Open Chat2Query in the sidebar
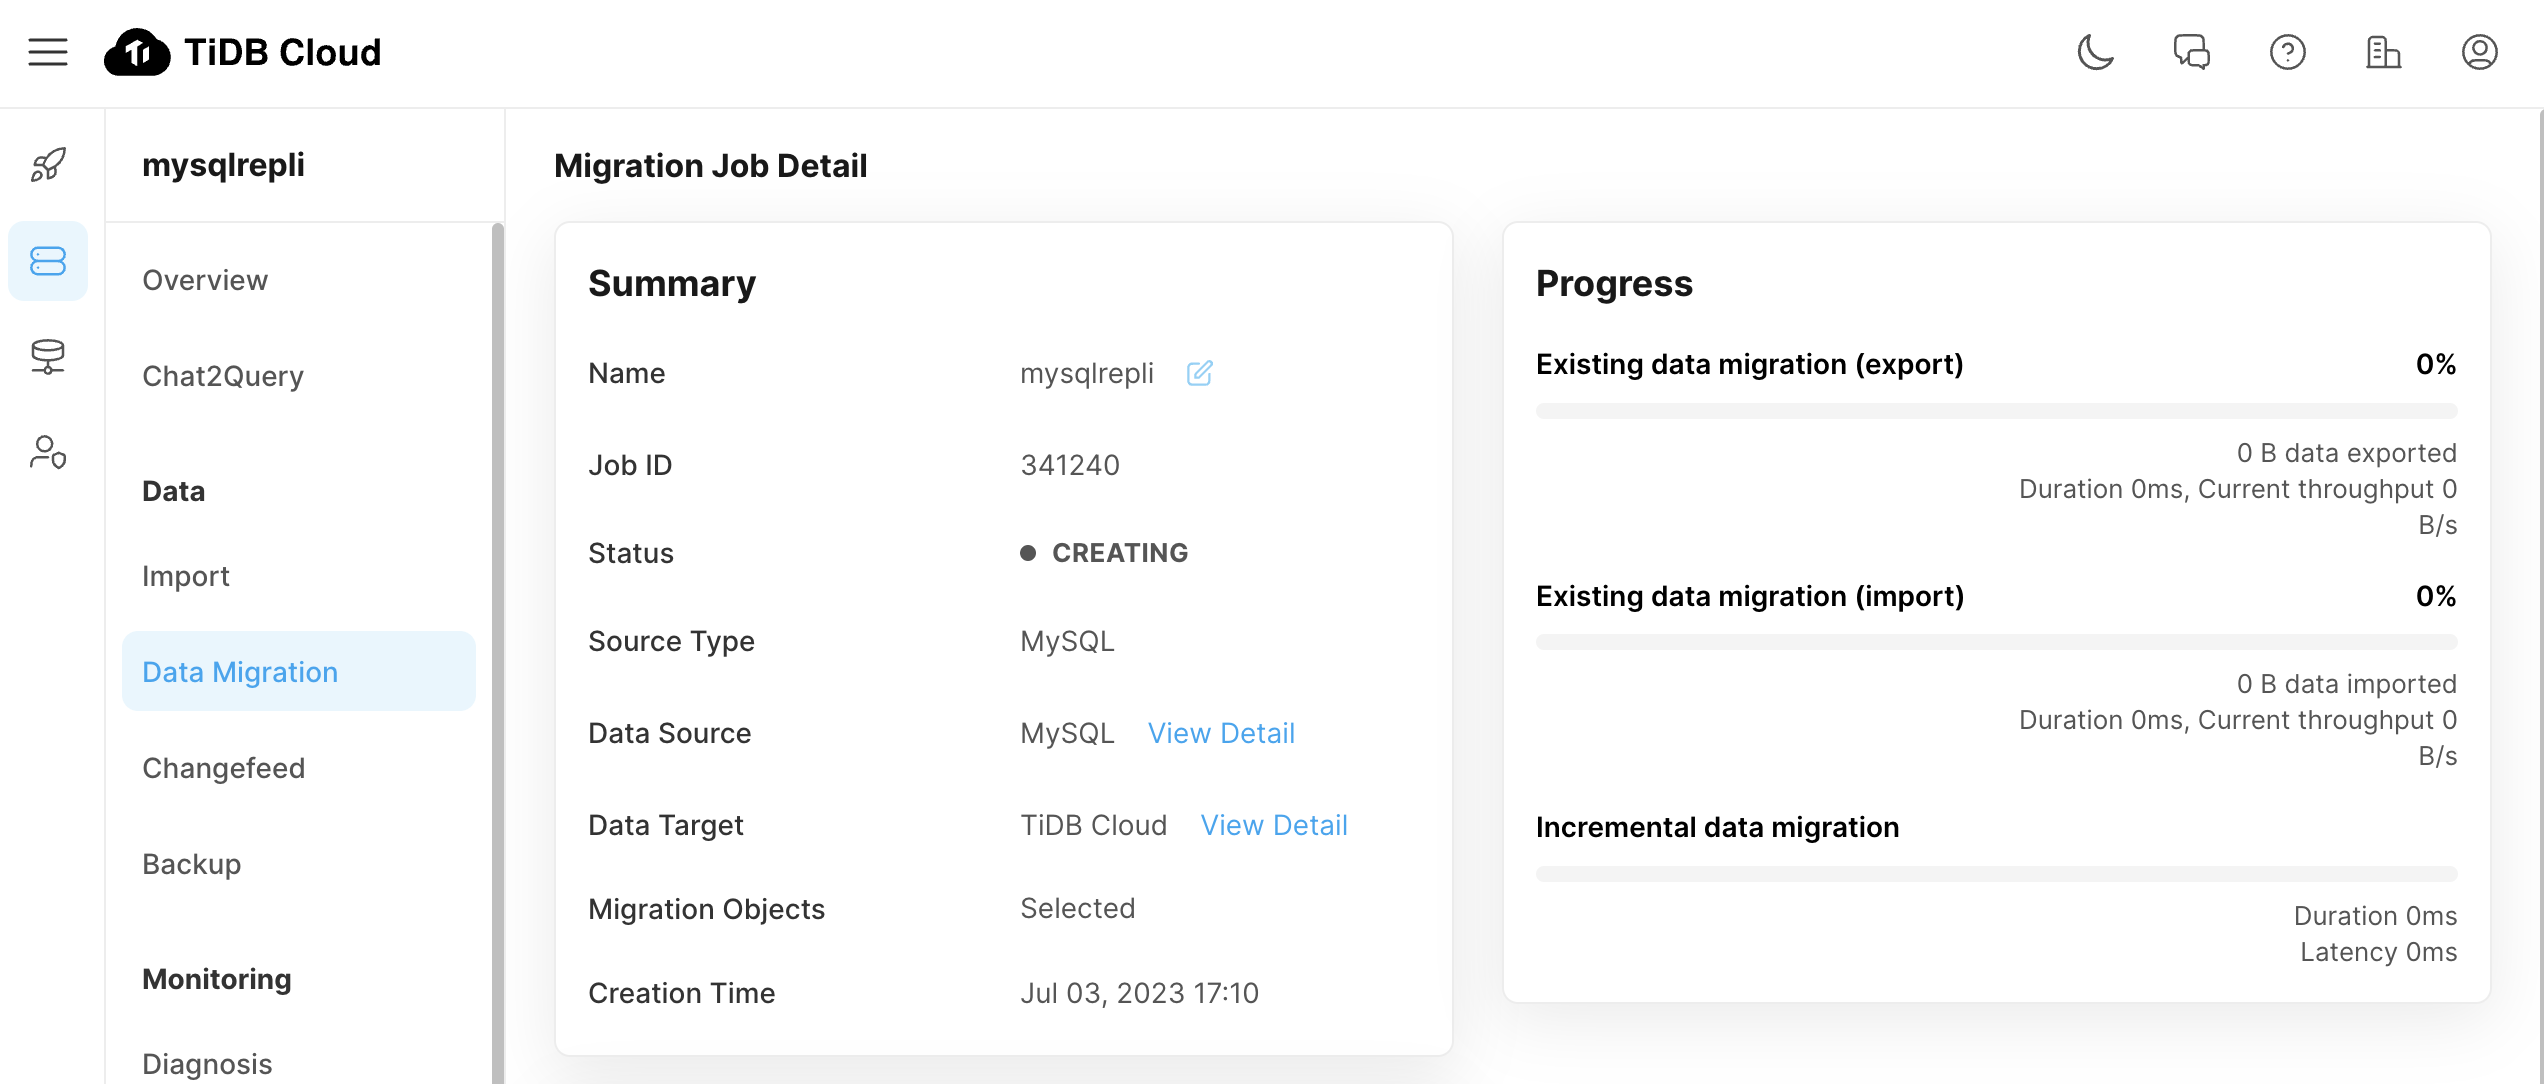 223,376
